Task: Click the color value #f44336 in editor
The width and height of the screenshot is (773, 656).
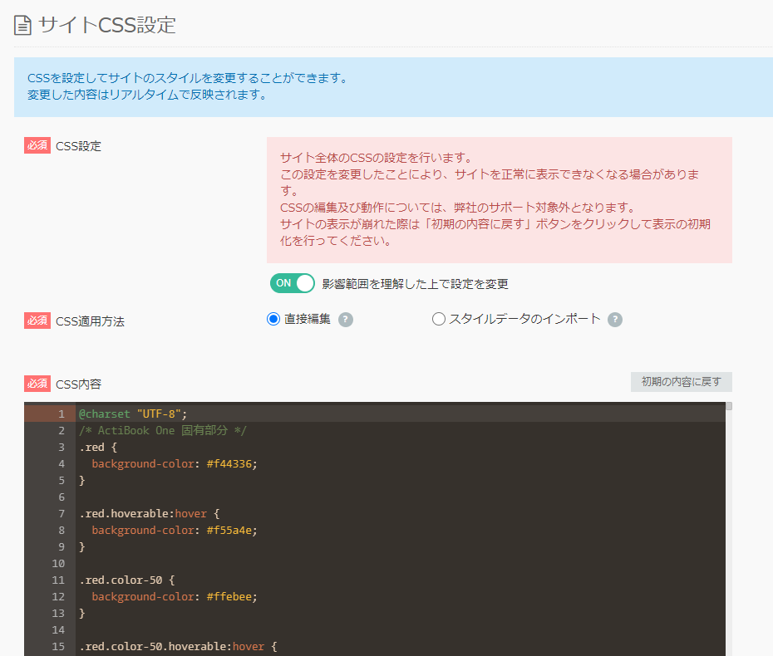Action: pos(229,464)
